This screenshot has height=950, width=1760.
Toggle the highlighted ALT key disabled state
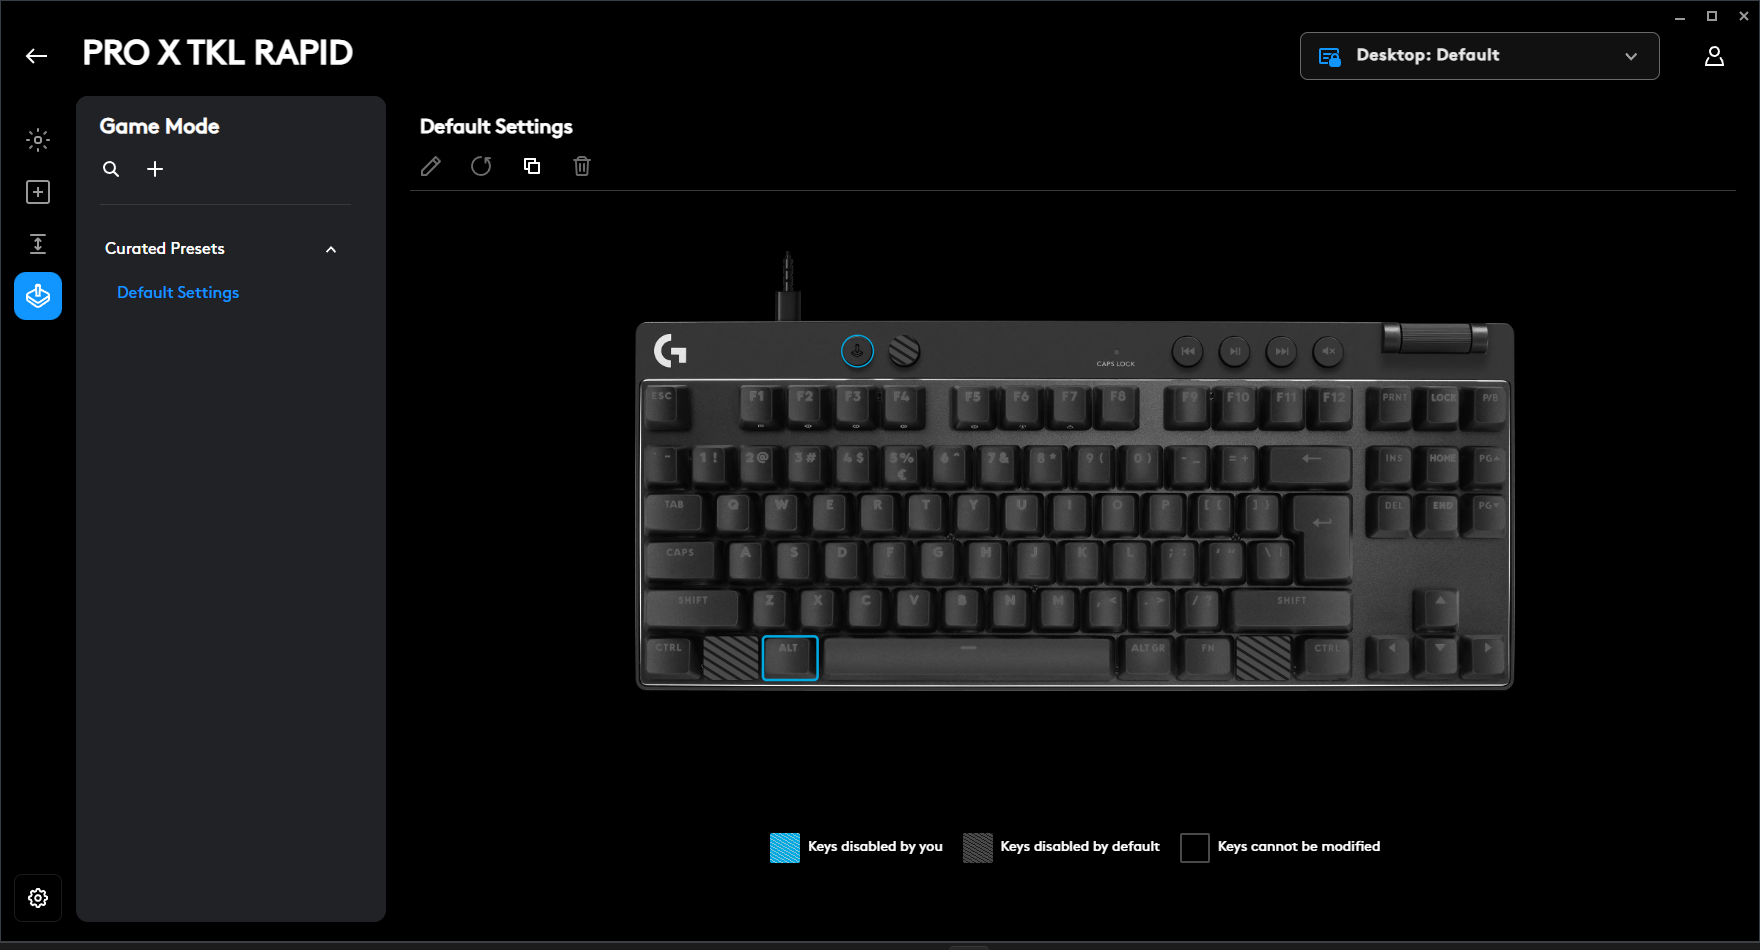790,658
